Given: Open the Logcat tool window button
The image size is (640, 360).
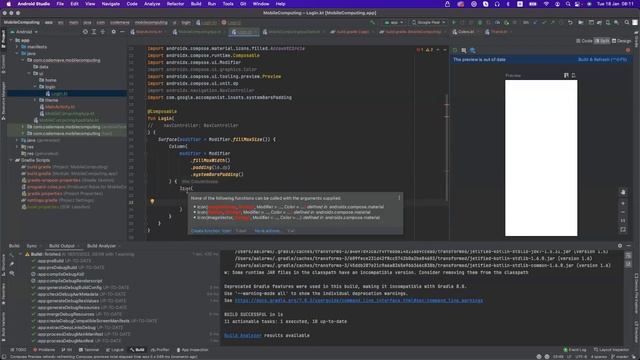Looking at the screenshot, I should (x=115, y=350).
